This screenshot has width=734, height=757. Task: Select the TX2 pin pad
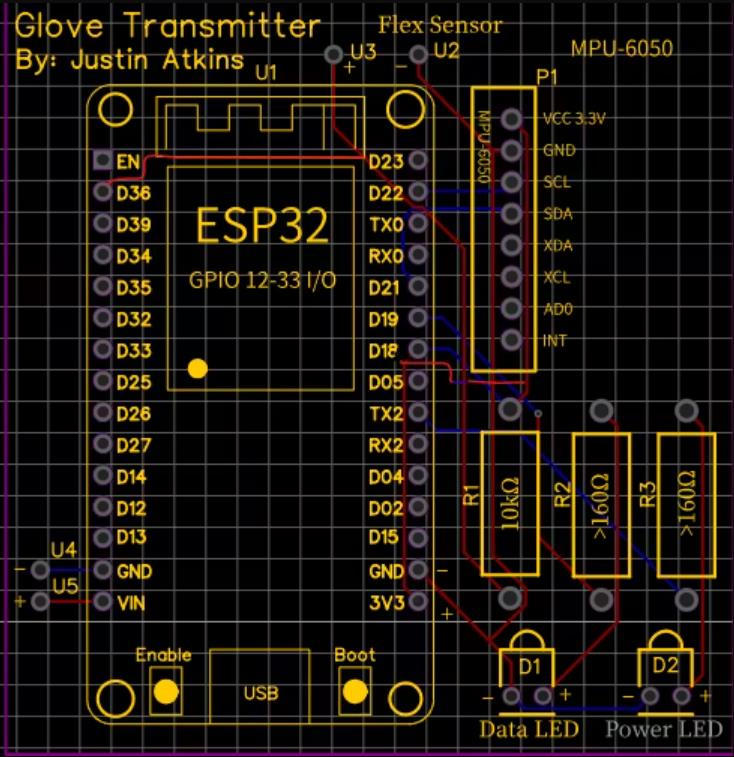(x=418, y=412)
